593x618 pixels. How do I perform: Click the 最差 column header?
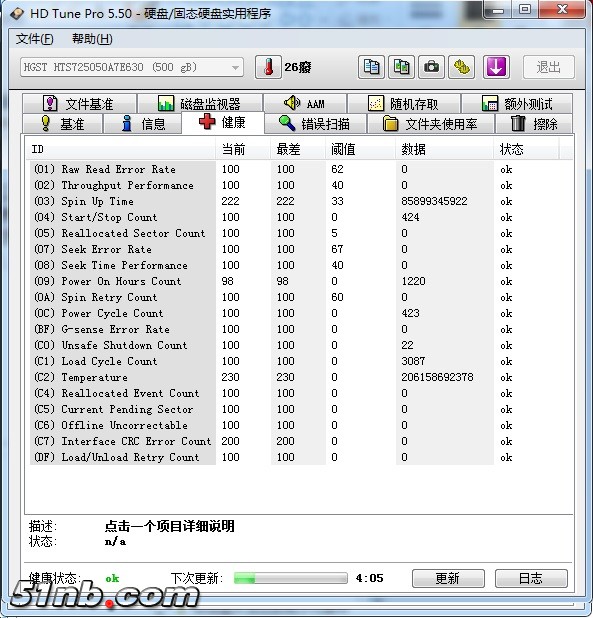(x=298, y=149)
